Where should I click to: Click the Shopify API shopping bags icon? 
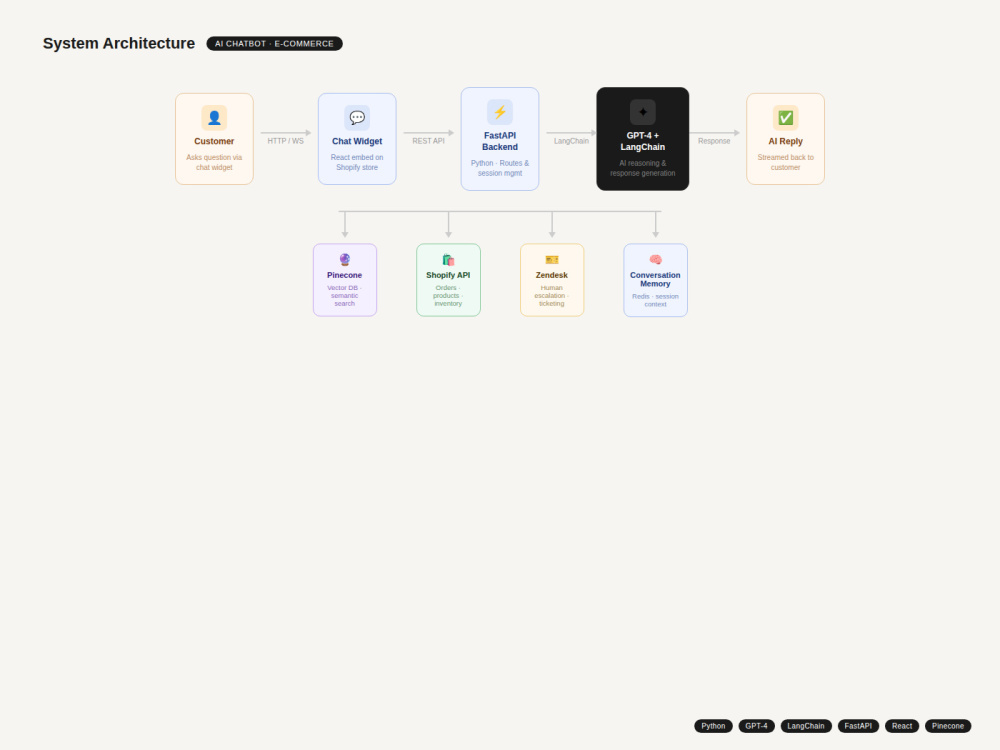[x=448, y=260]
